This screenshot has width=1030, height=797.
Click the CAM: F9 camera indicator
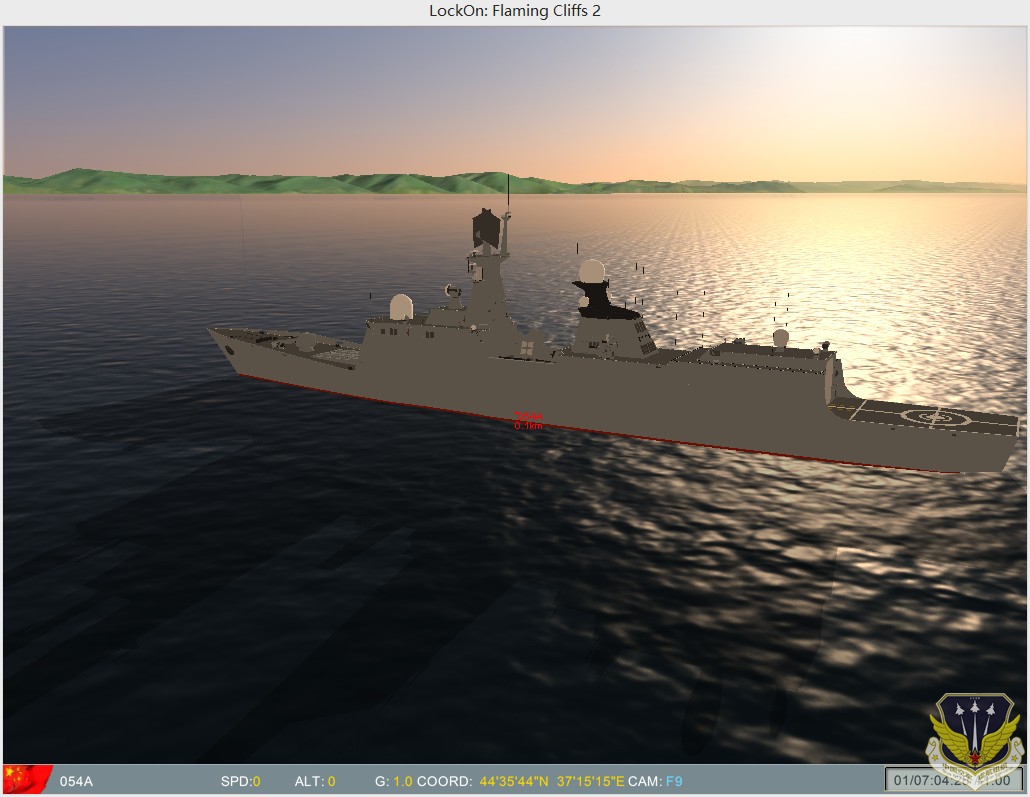655,781
